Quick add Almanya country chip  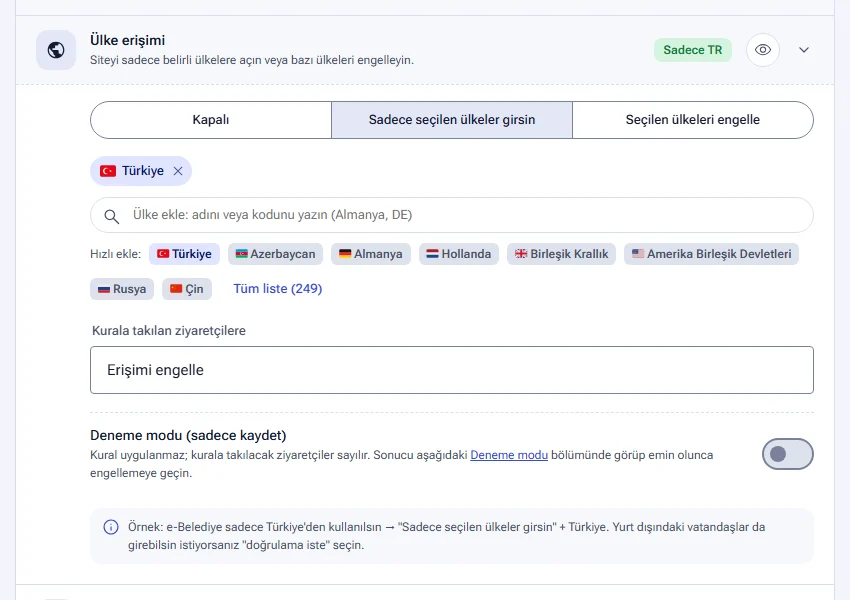click(371, 254)
